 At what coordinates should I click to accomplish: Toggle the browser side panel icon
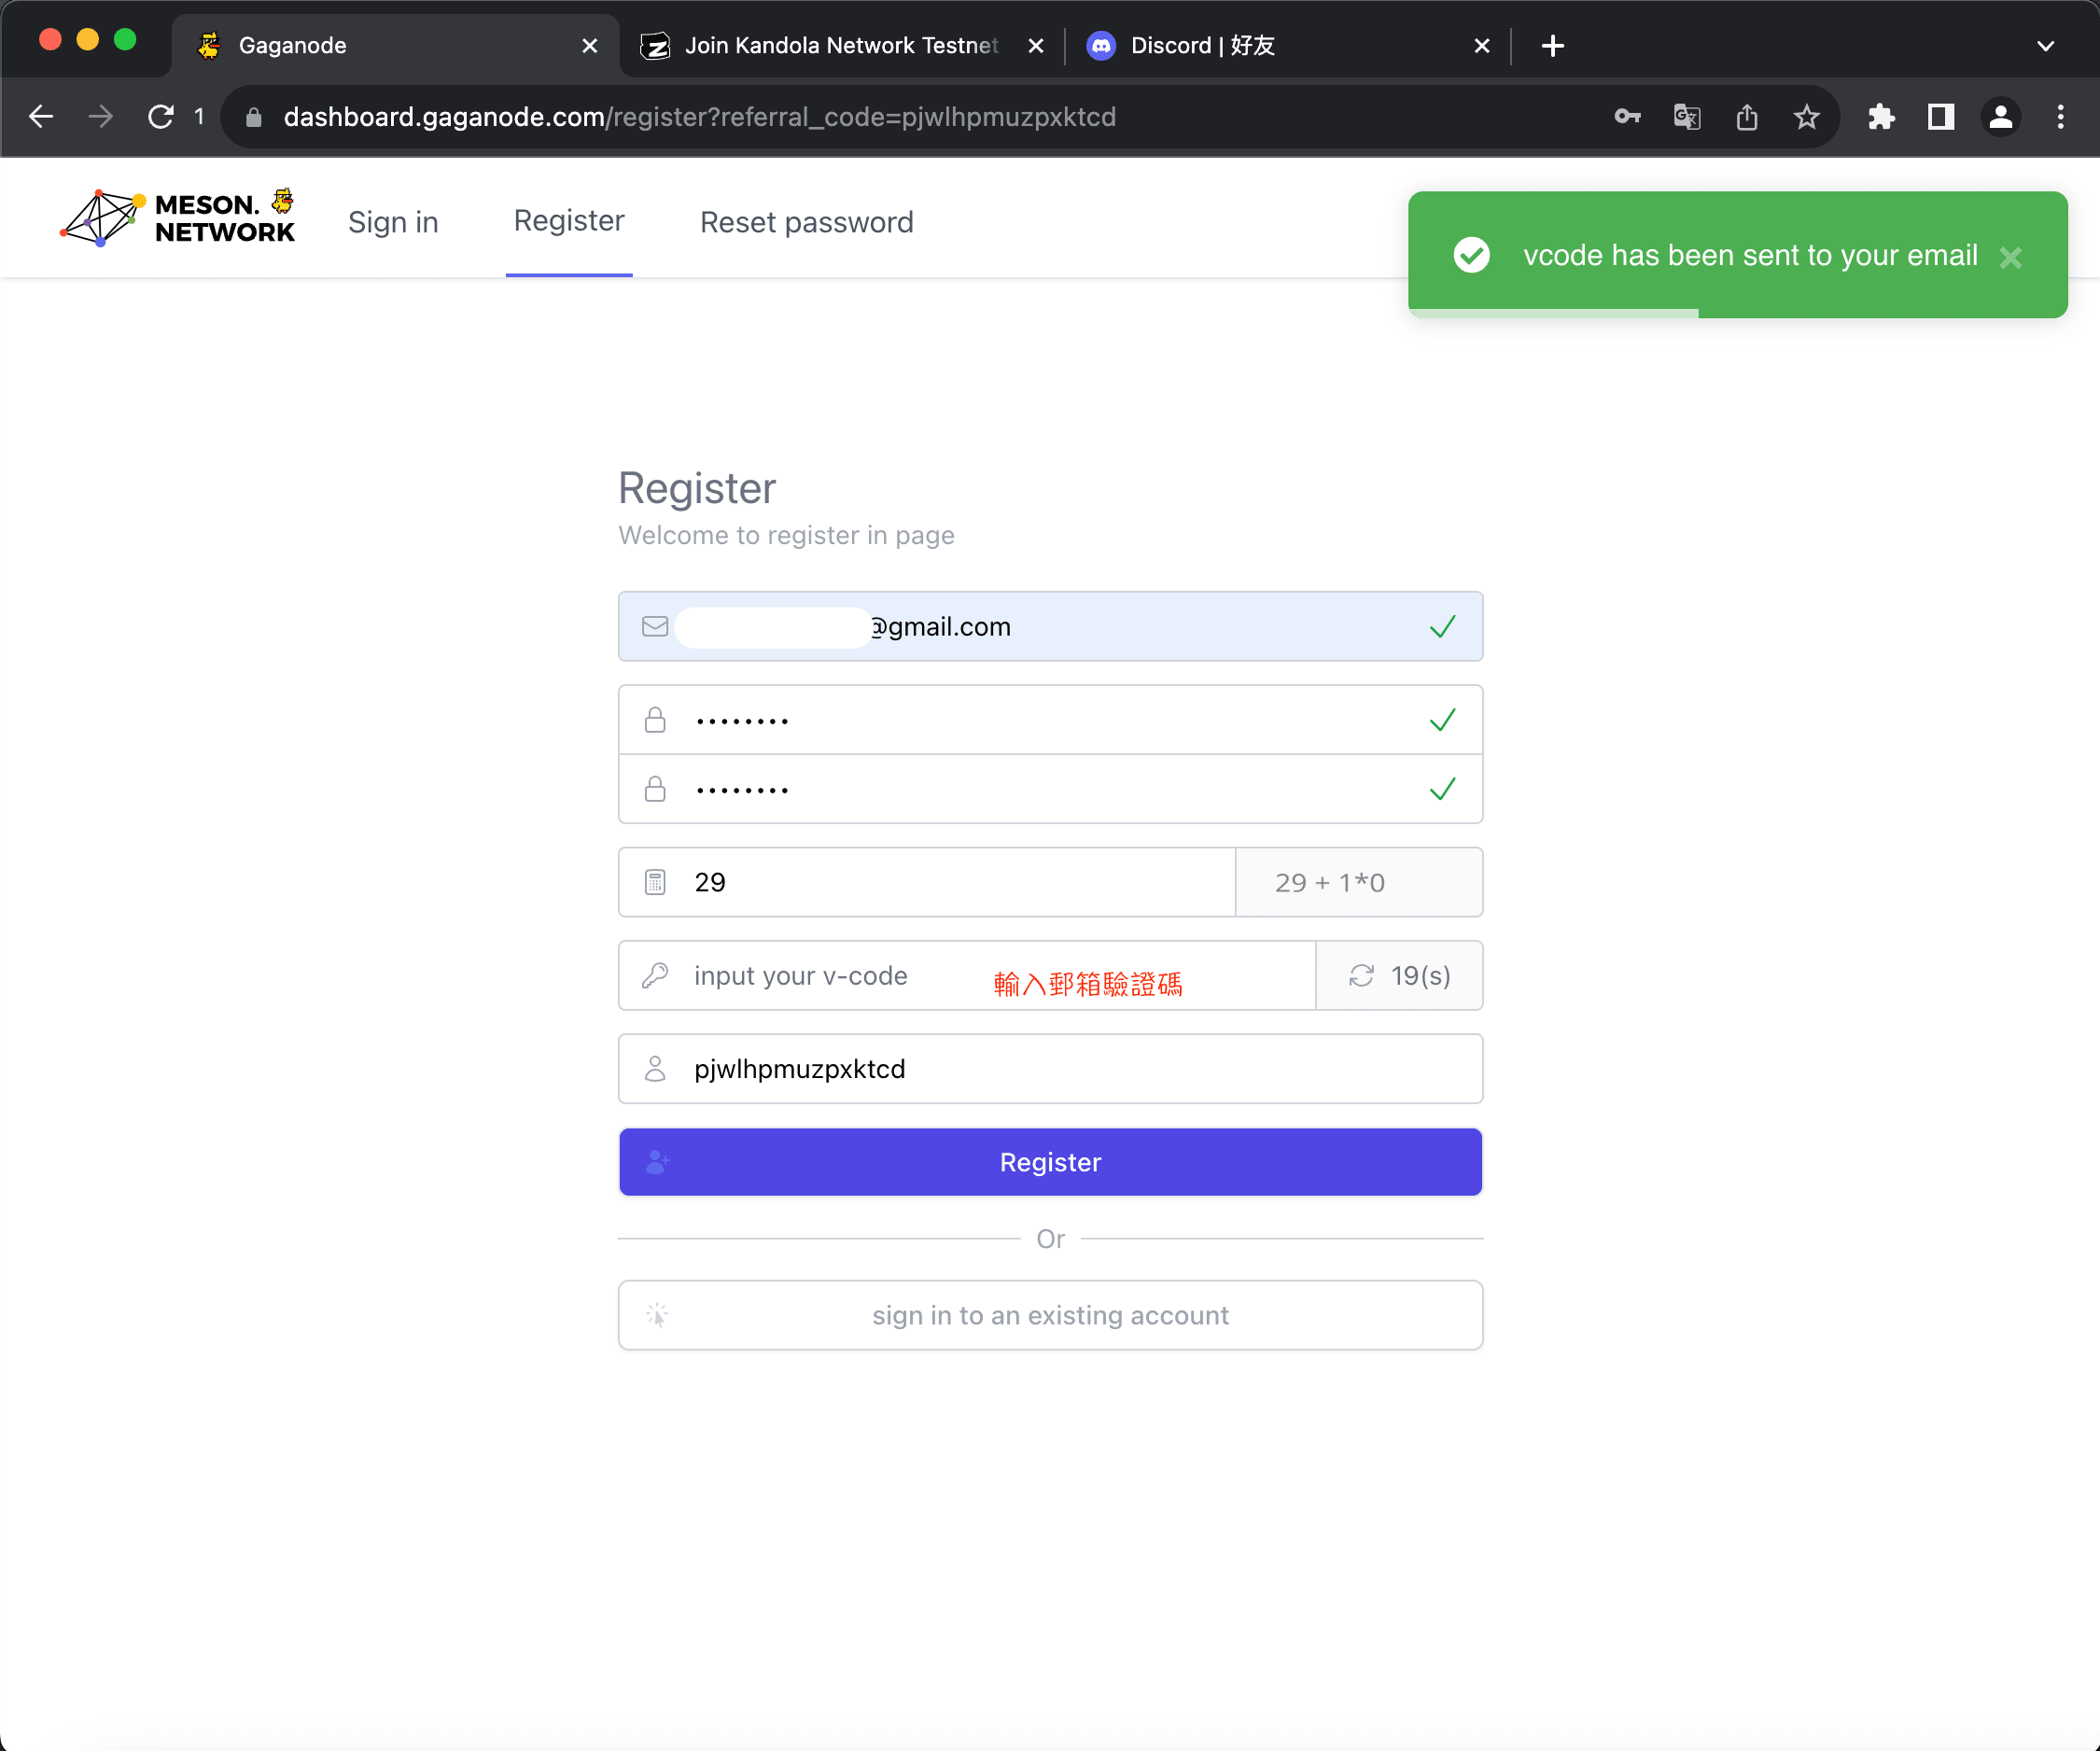[x=1940, y=117]
